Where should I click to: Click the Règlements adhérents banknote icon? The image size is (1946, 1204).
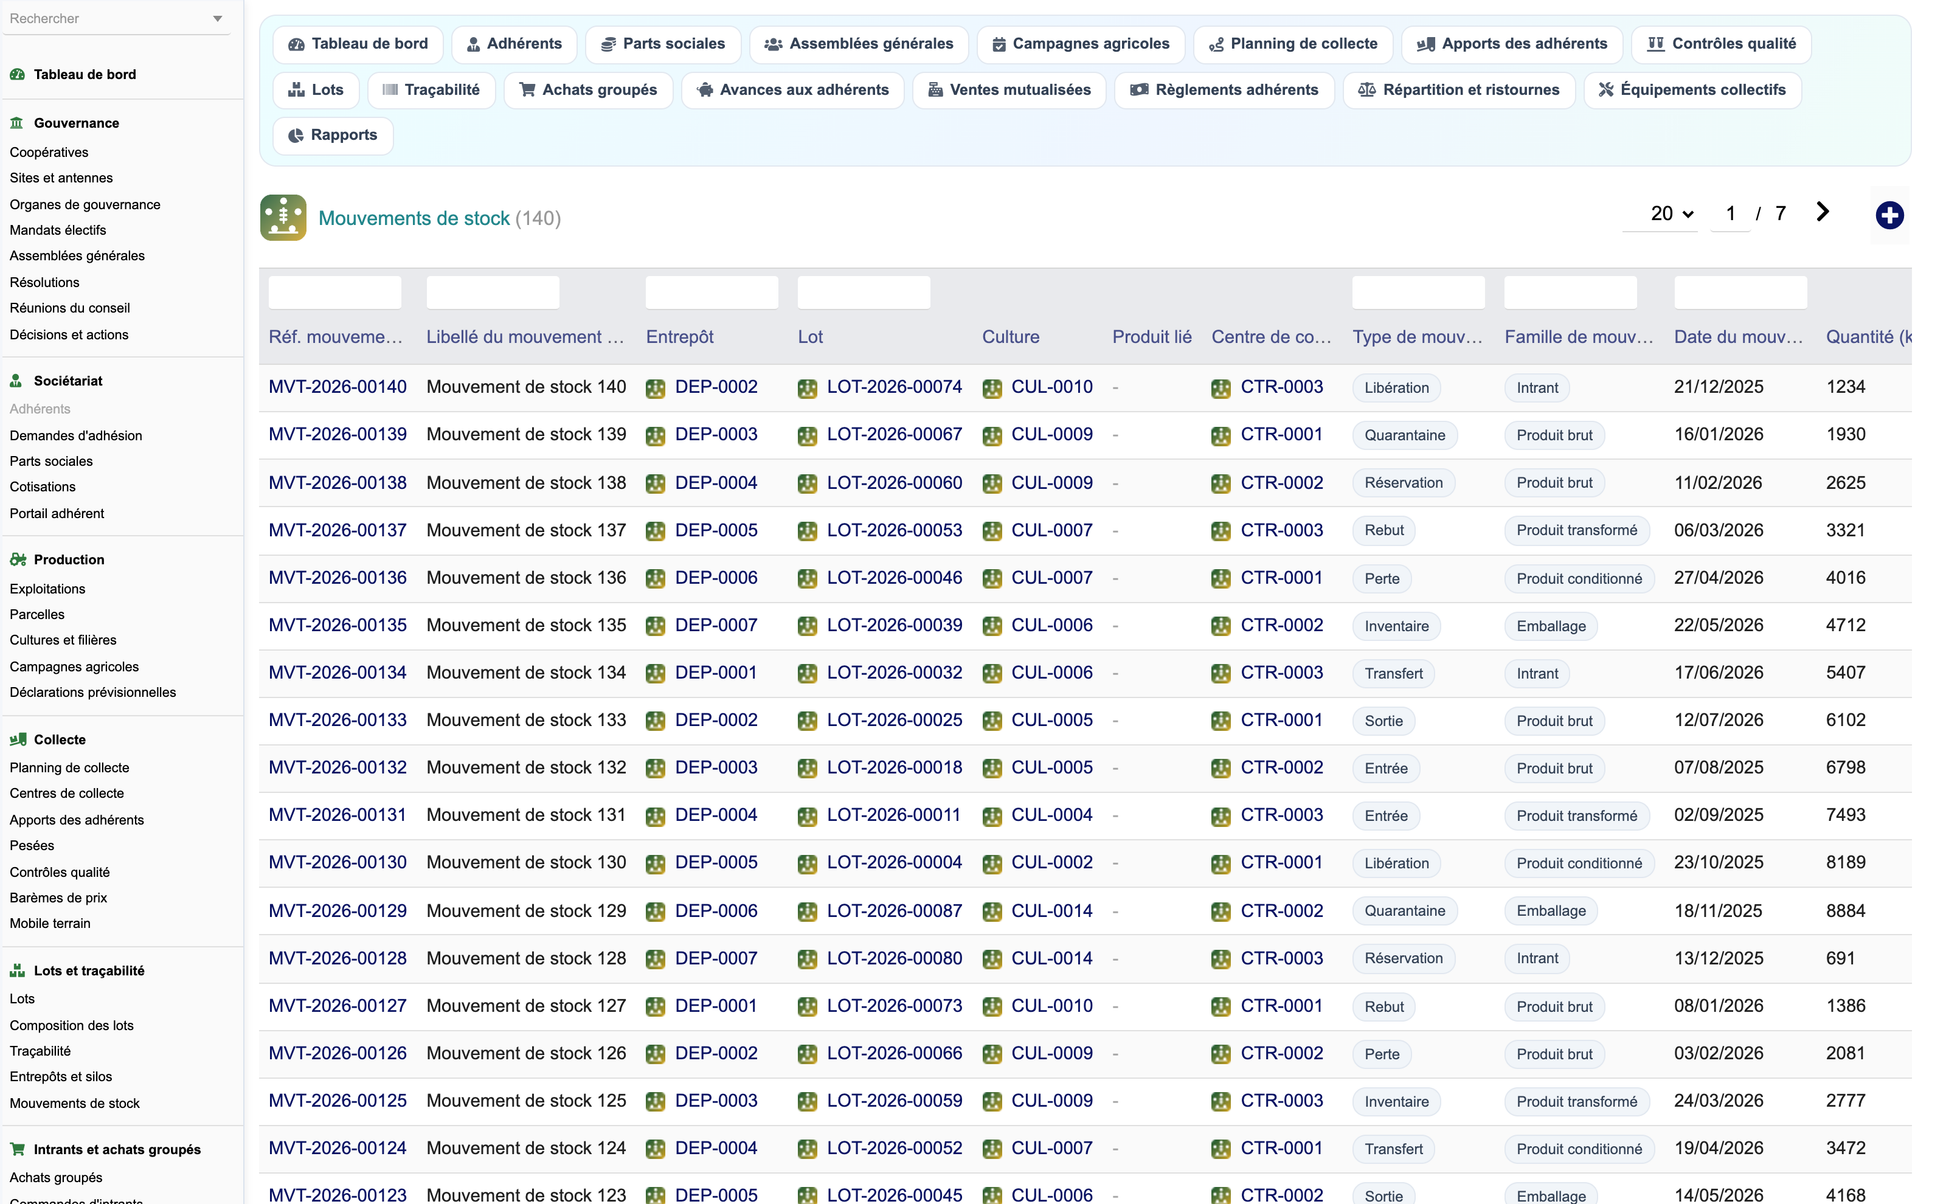pos(1139,90)
